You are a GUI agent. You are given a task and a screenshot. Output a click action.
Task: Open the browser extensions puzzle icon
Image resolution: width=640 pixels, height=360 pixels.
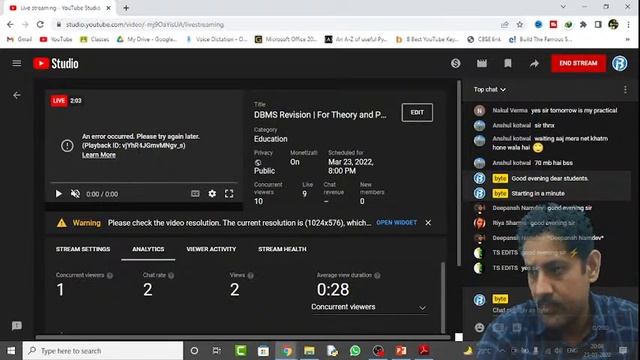point(583,24)
